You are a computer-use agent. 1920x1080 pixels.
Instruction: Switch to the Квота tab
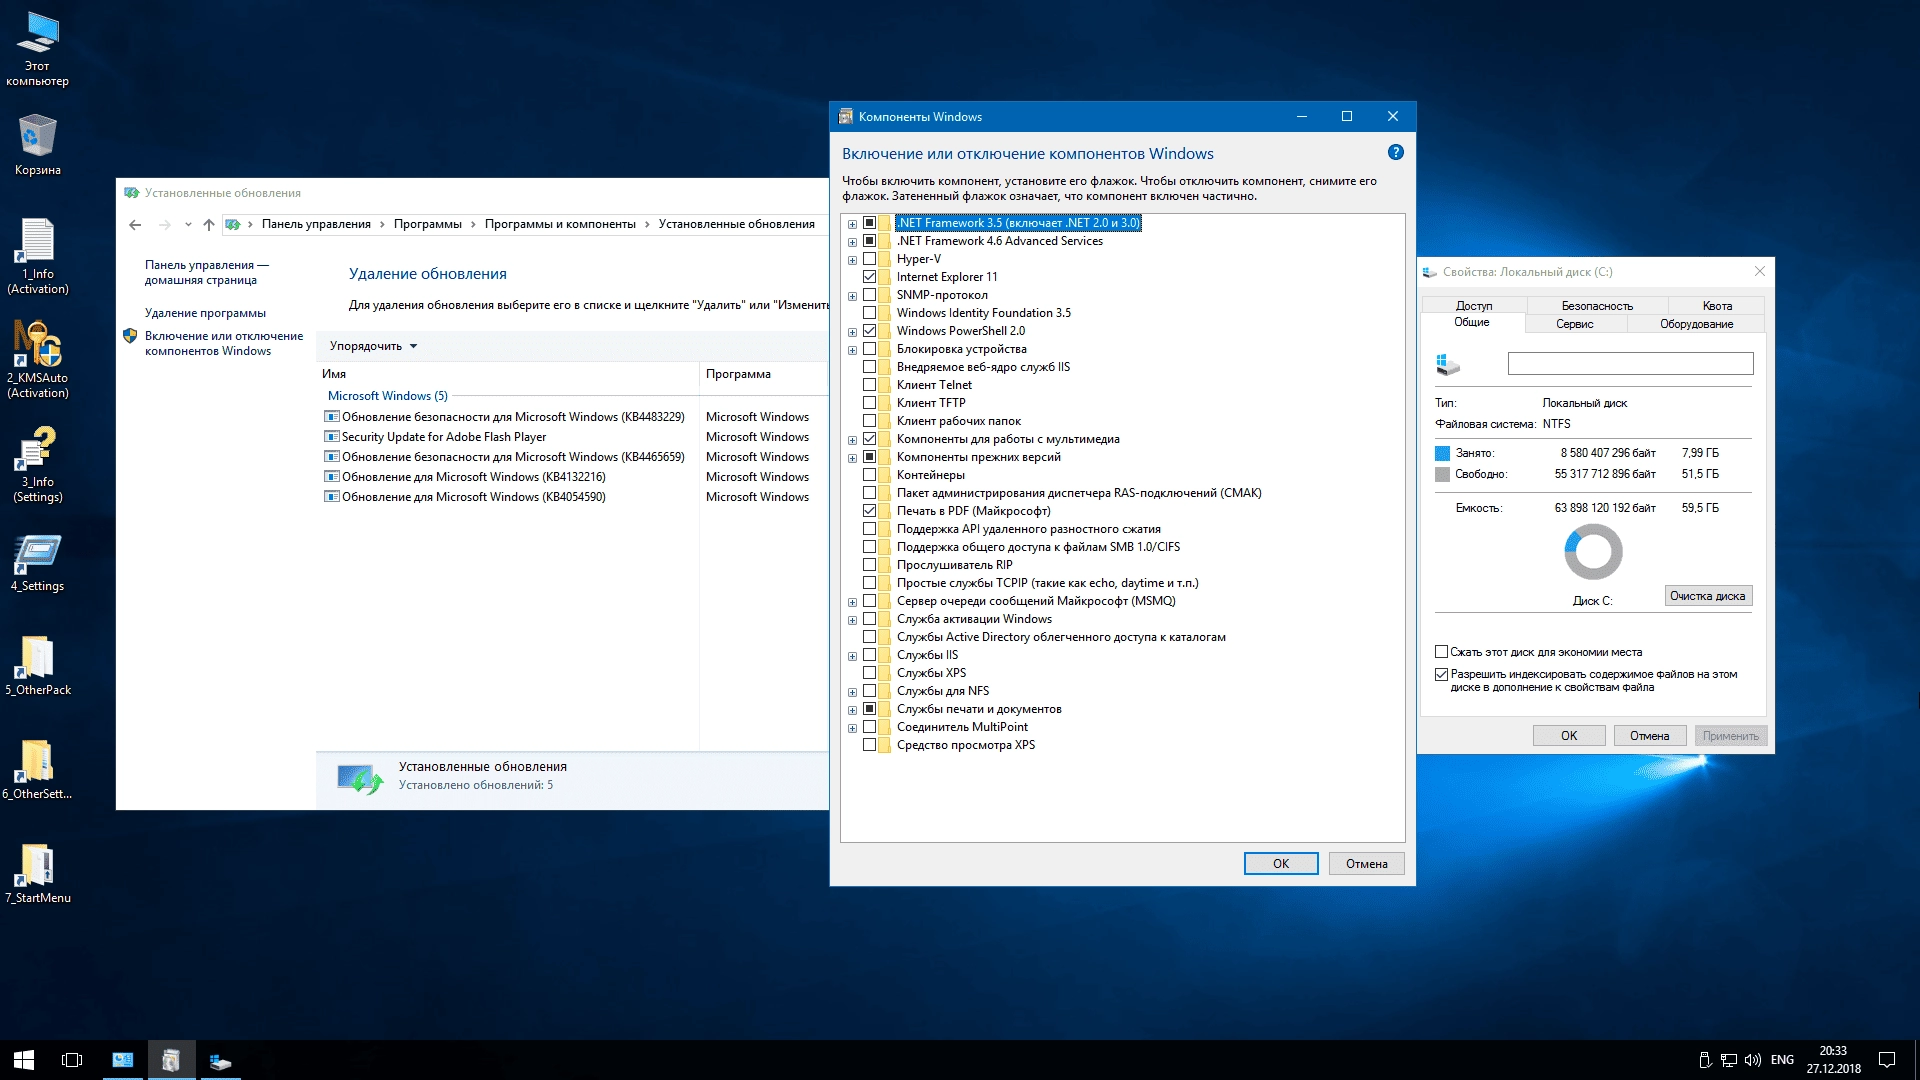(1717, 305)
